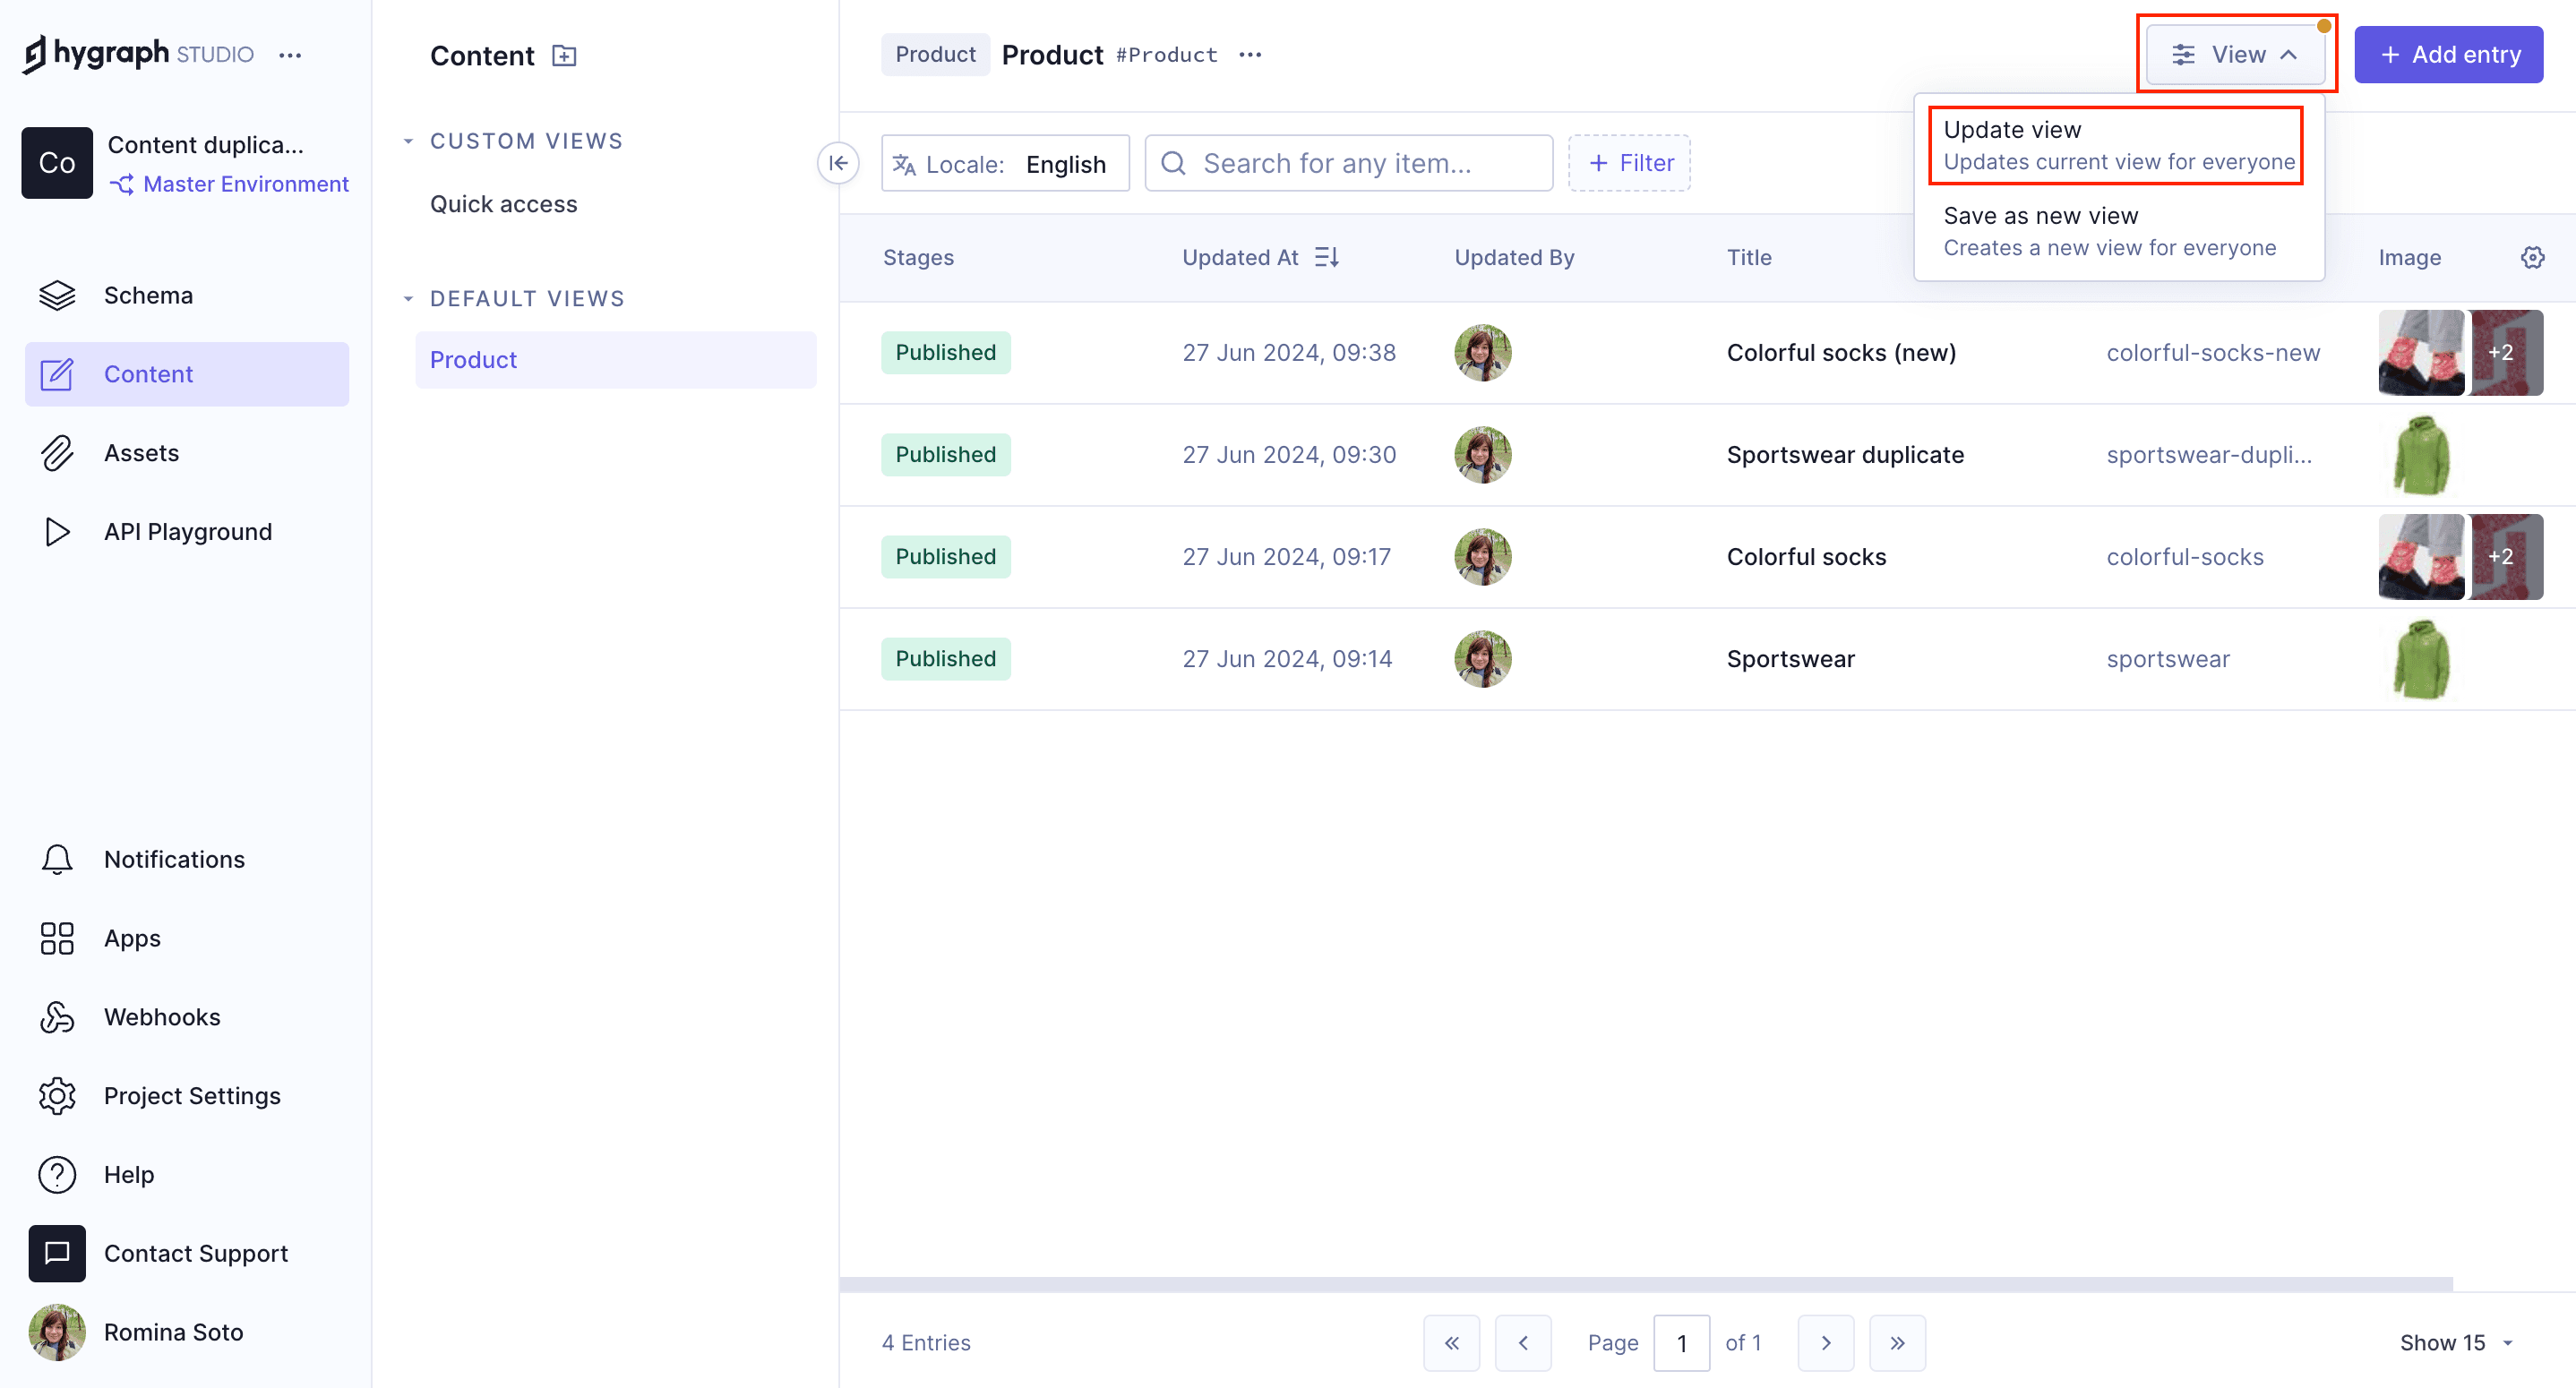Screen dimensions: 2576x1388
Task: Open the Locale English selector
Action: [1004, 163]
